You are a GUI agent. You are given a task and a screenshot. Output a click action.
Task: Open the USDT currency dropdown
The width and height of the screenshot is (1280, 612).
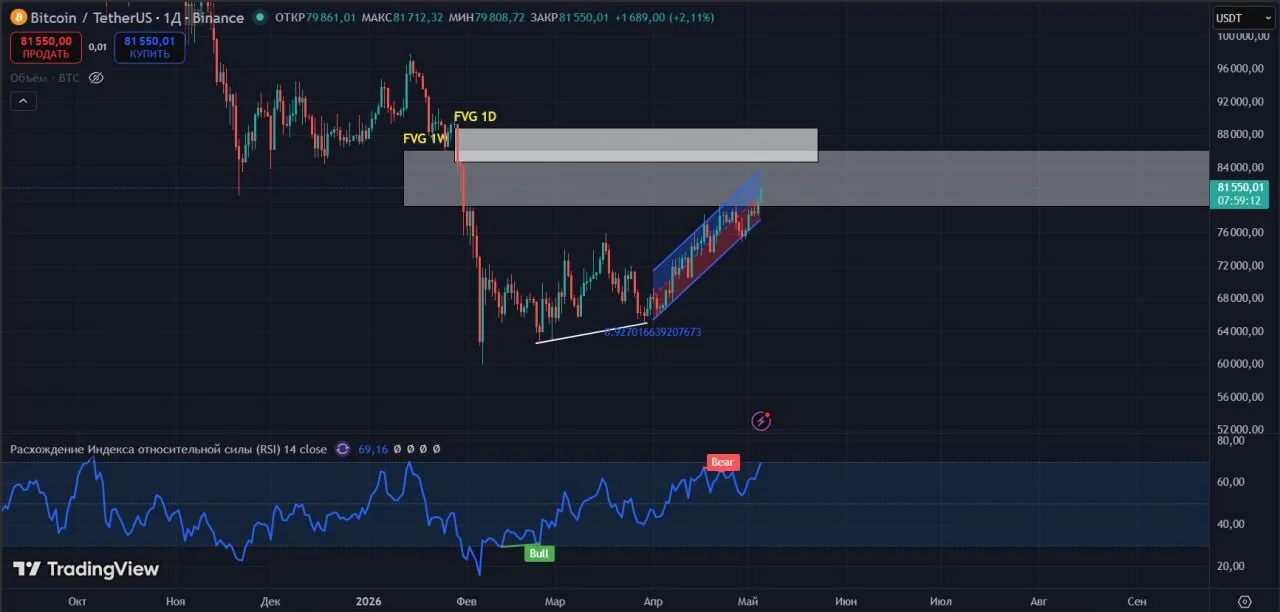1241,18
